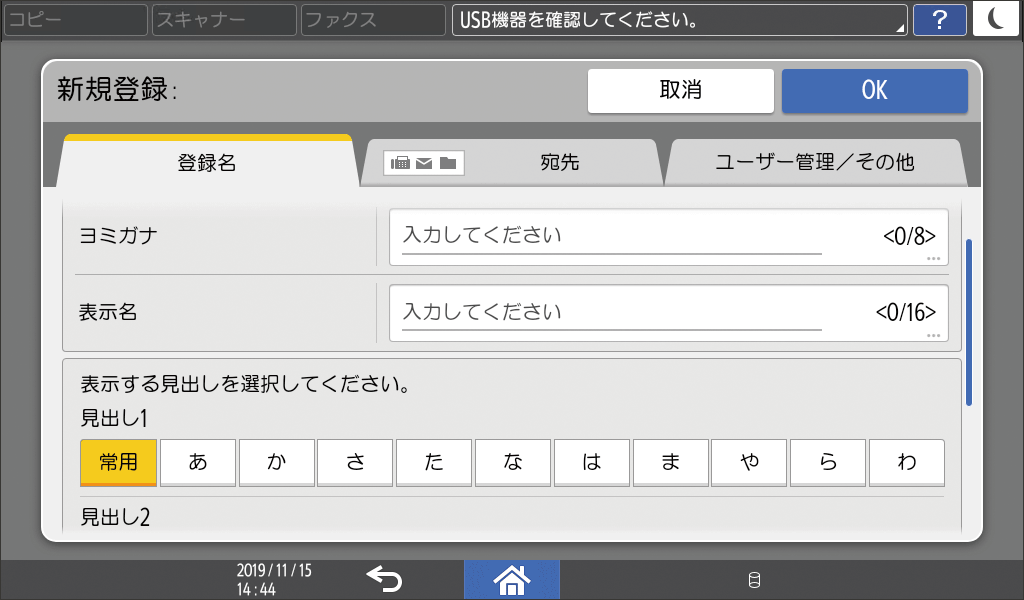
Task: Select the あ index key
Action: click(197, 462)
